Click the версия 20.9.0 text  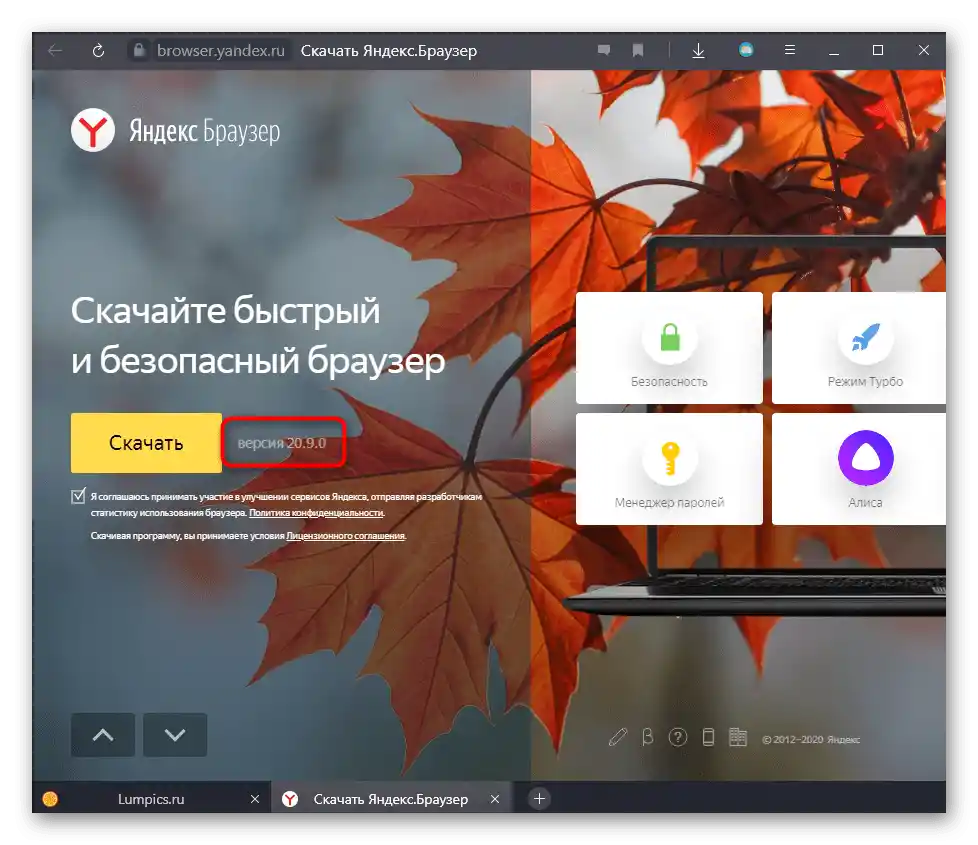coord(282,443)
